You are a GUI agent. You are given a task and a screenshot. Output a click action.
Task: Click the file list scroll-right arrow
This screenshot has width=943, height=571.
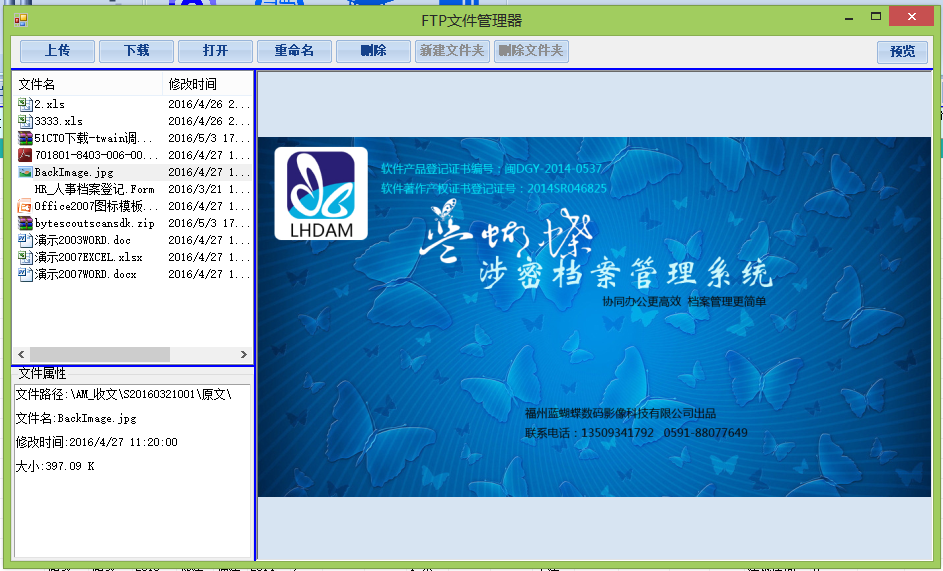pyautogui.click(x=244, y=354)
